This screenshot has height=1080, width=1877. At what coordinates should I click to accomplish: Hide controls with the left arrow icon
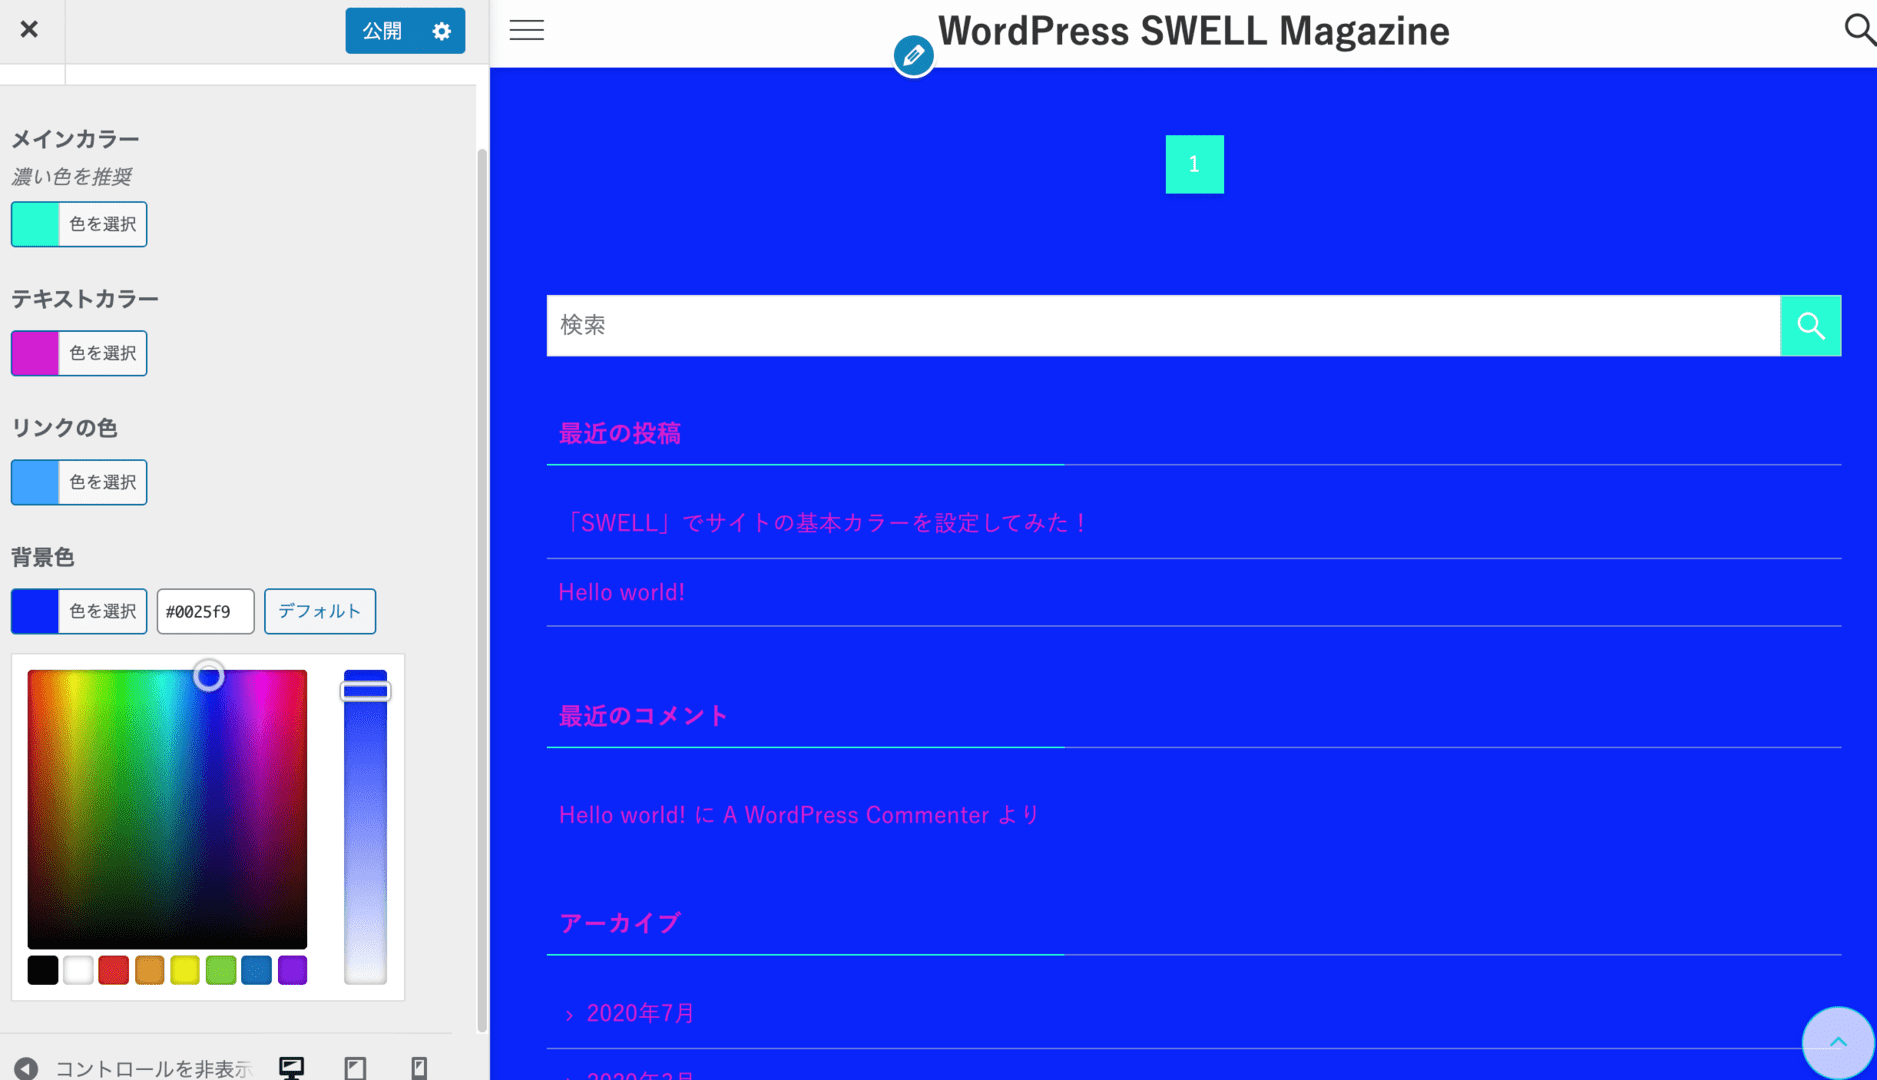[26, 1068]
